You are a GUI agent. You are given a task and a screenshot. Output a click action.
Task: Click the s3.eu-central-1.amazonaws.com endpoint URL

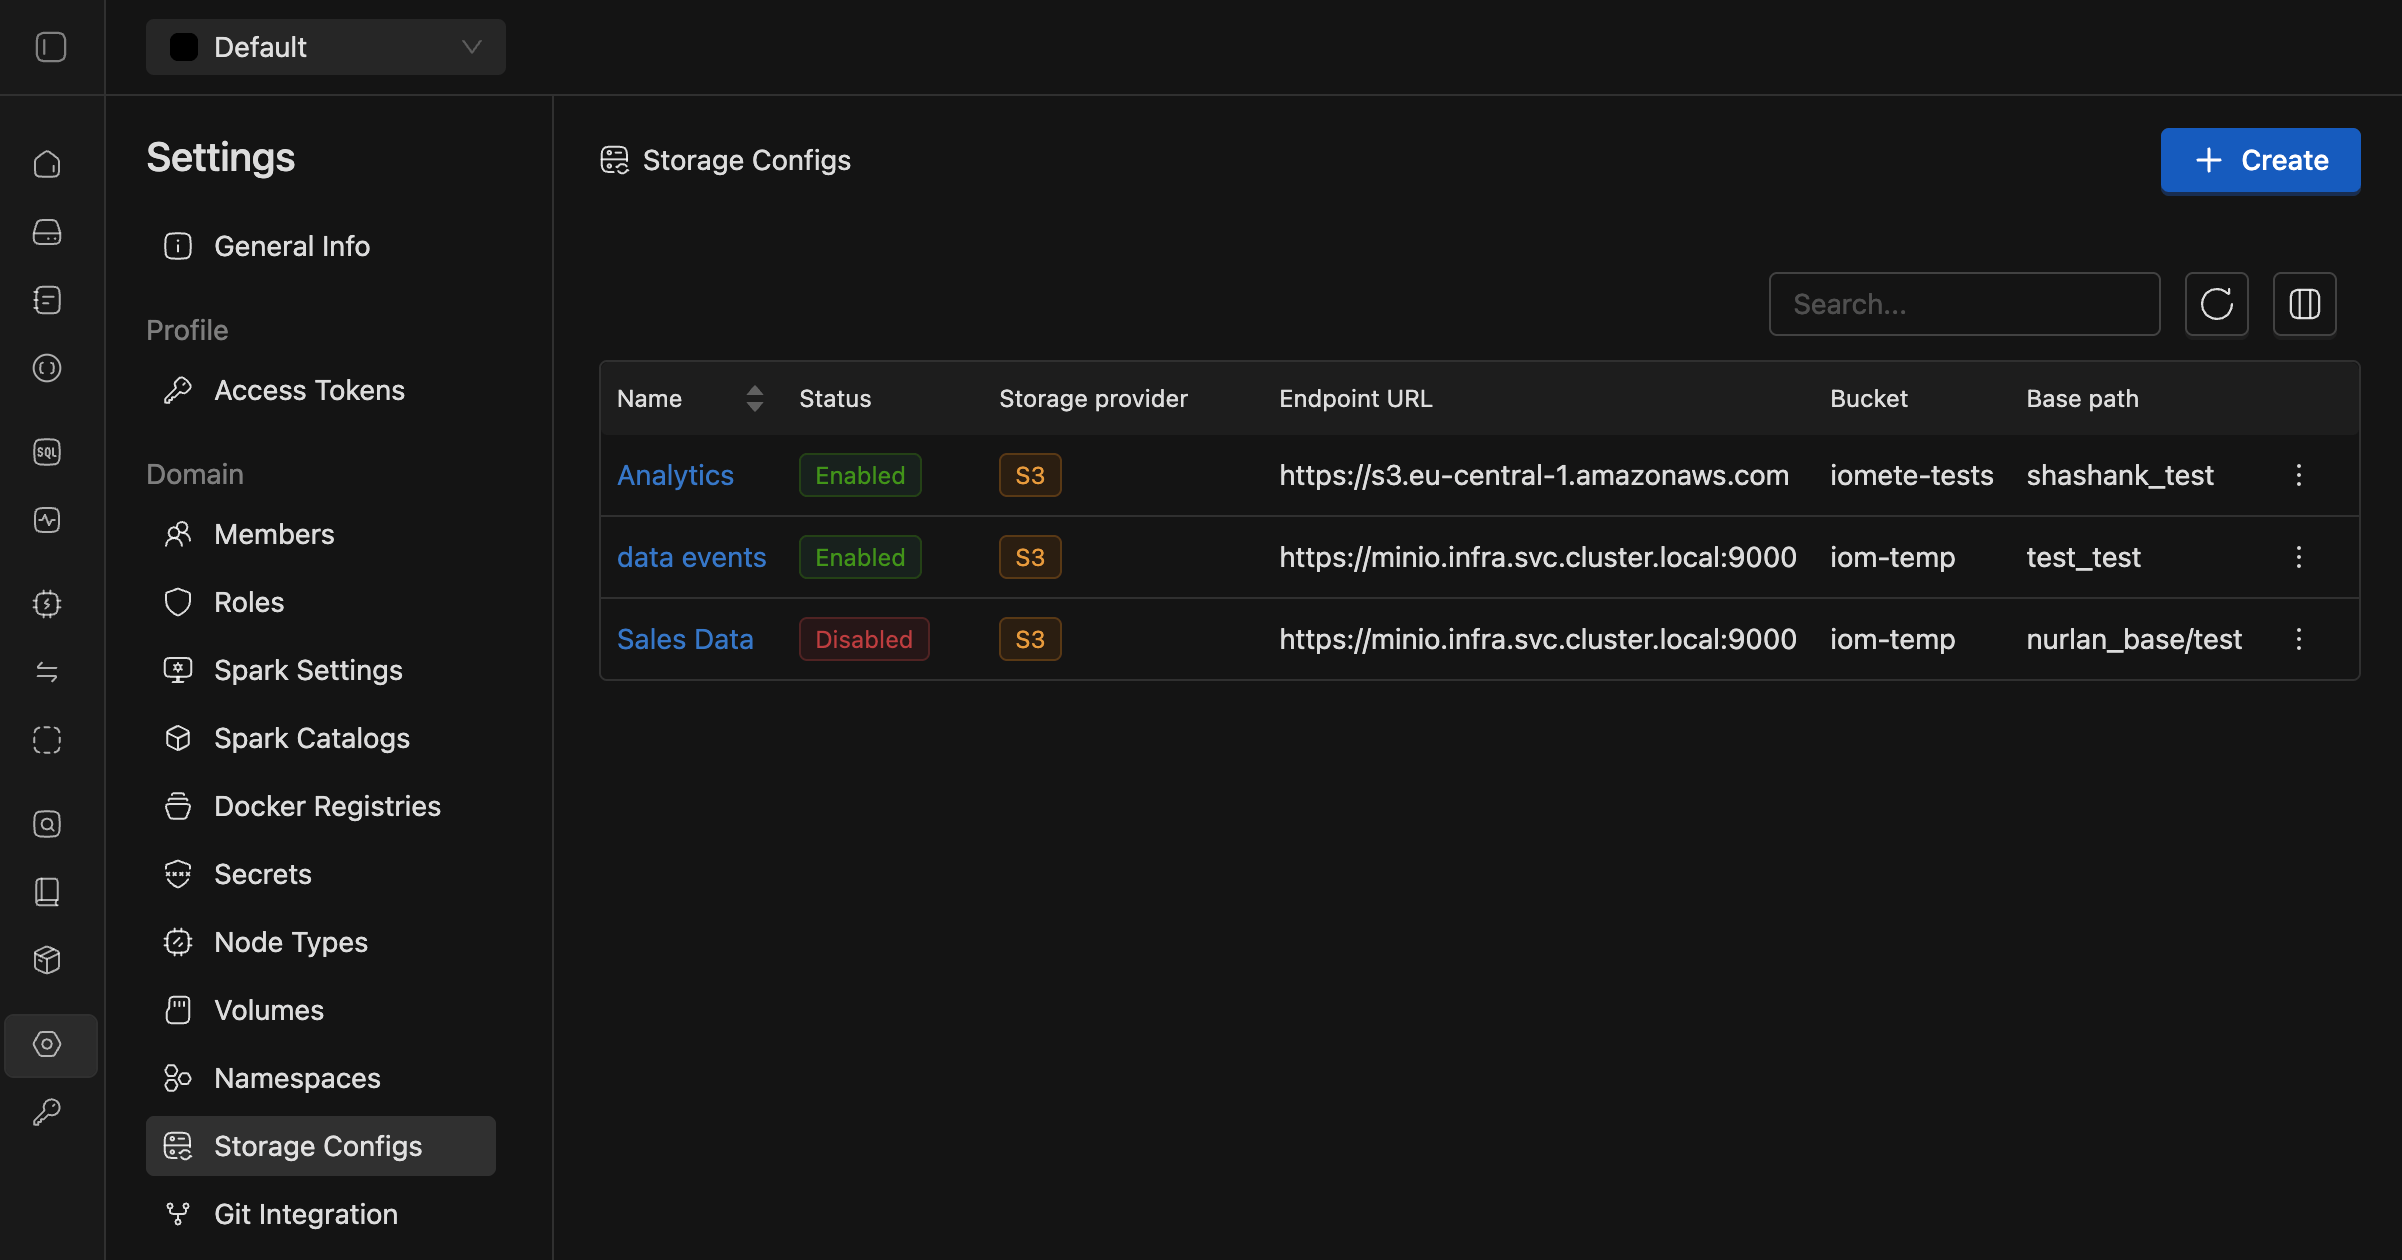[1534, 475]
